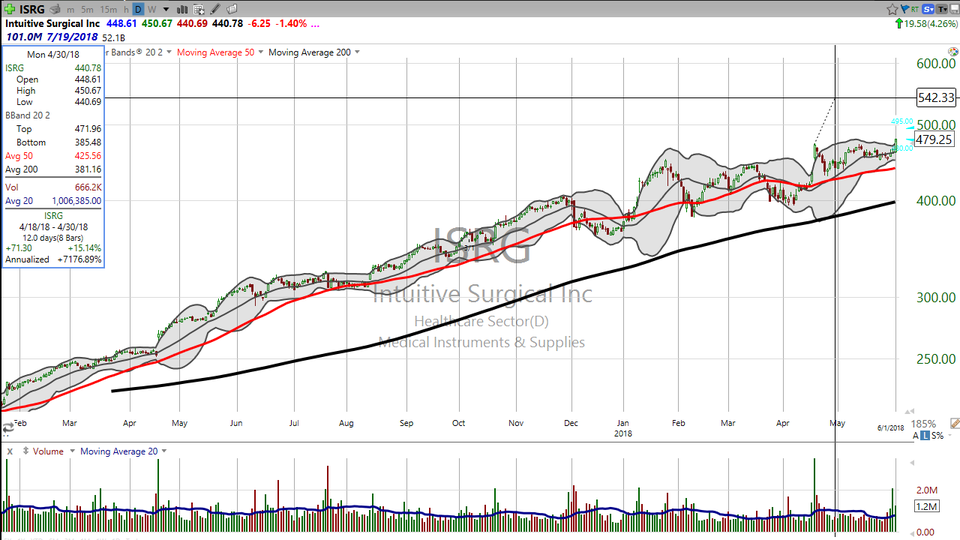Click the L log scale toggle

click(926, 436)
